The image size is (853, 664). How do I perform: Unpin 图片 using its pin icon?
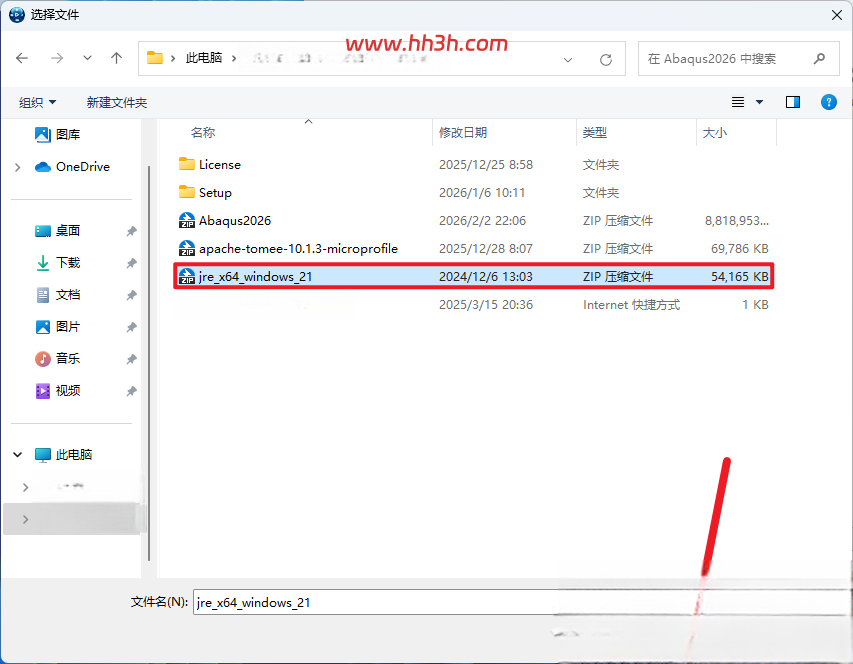131,327
